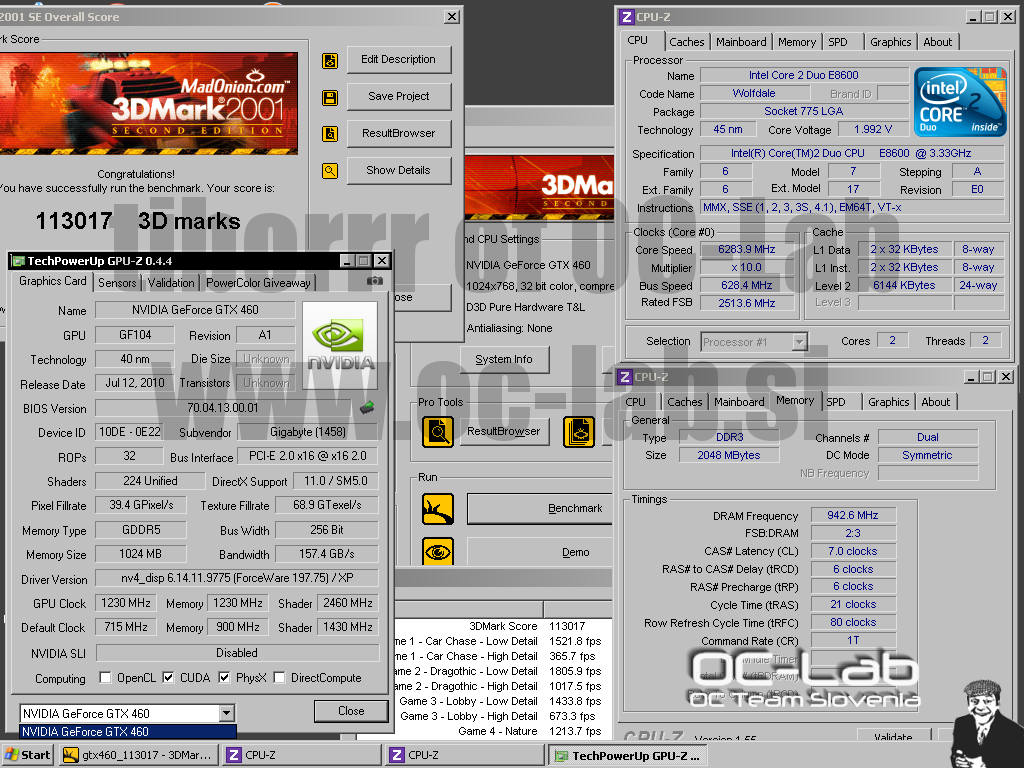
Task: Click the Game 4 - Nature result row
Action: 503,731
